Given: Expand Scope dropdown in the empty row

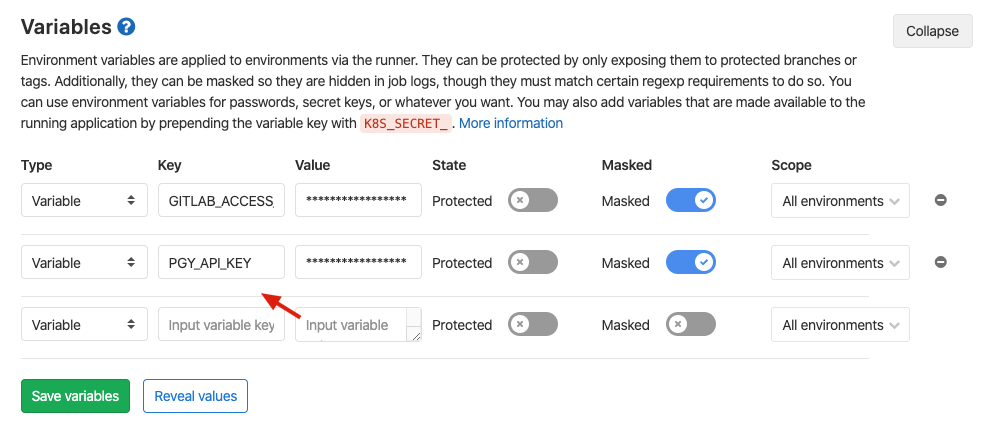Looking at the screenshot, I should 840,325.
